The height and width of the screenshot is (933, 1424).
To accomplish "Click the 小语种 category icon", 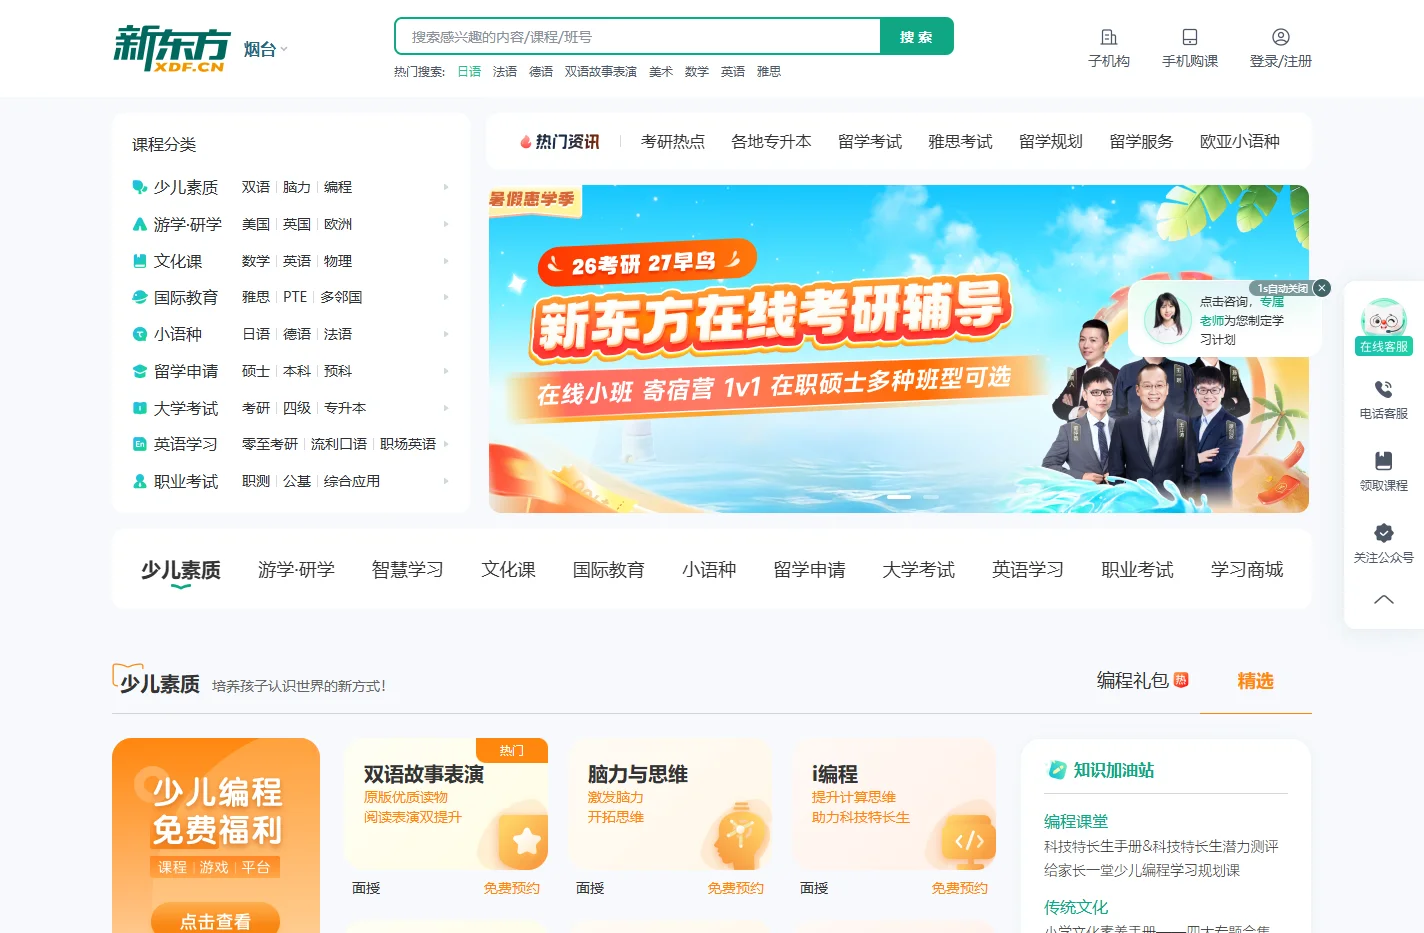I will click(140, 334).
